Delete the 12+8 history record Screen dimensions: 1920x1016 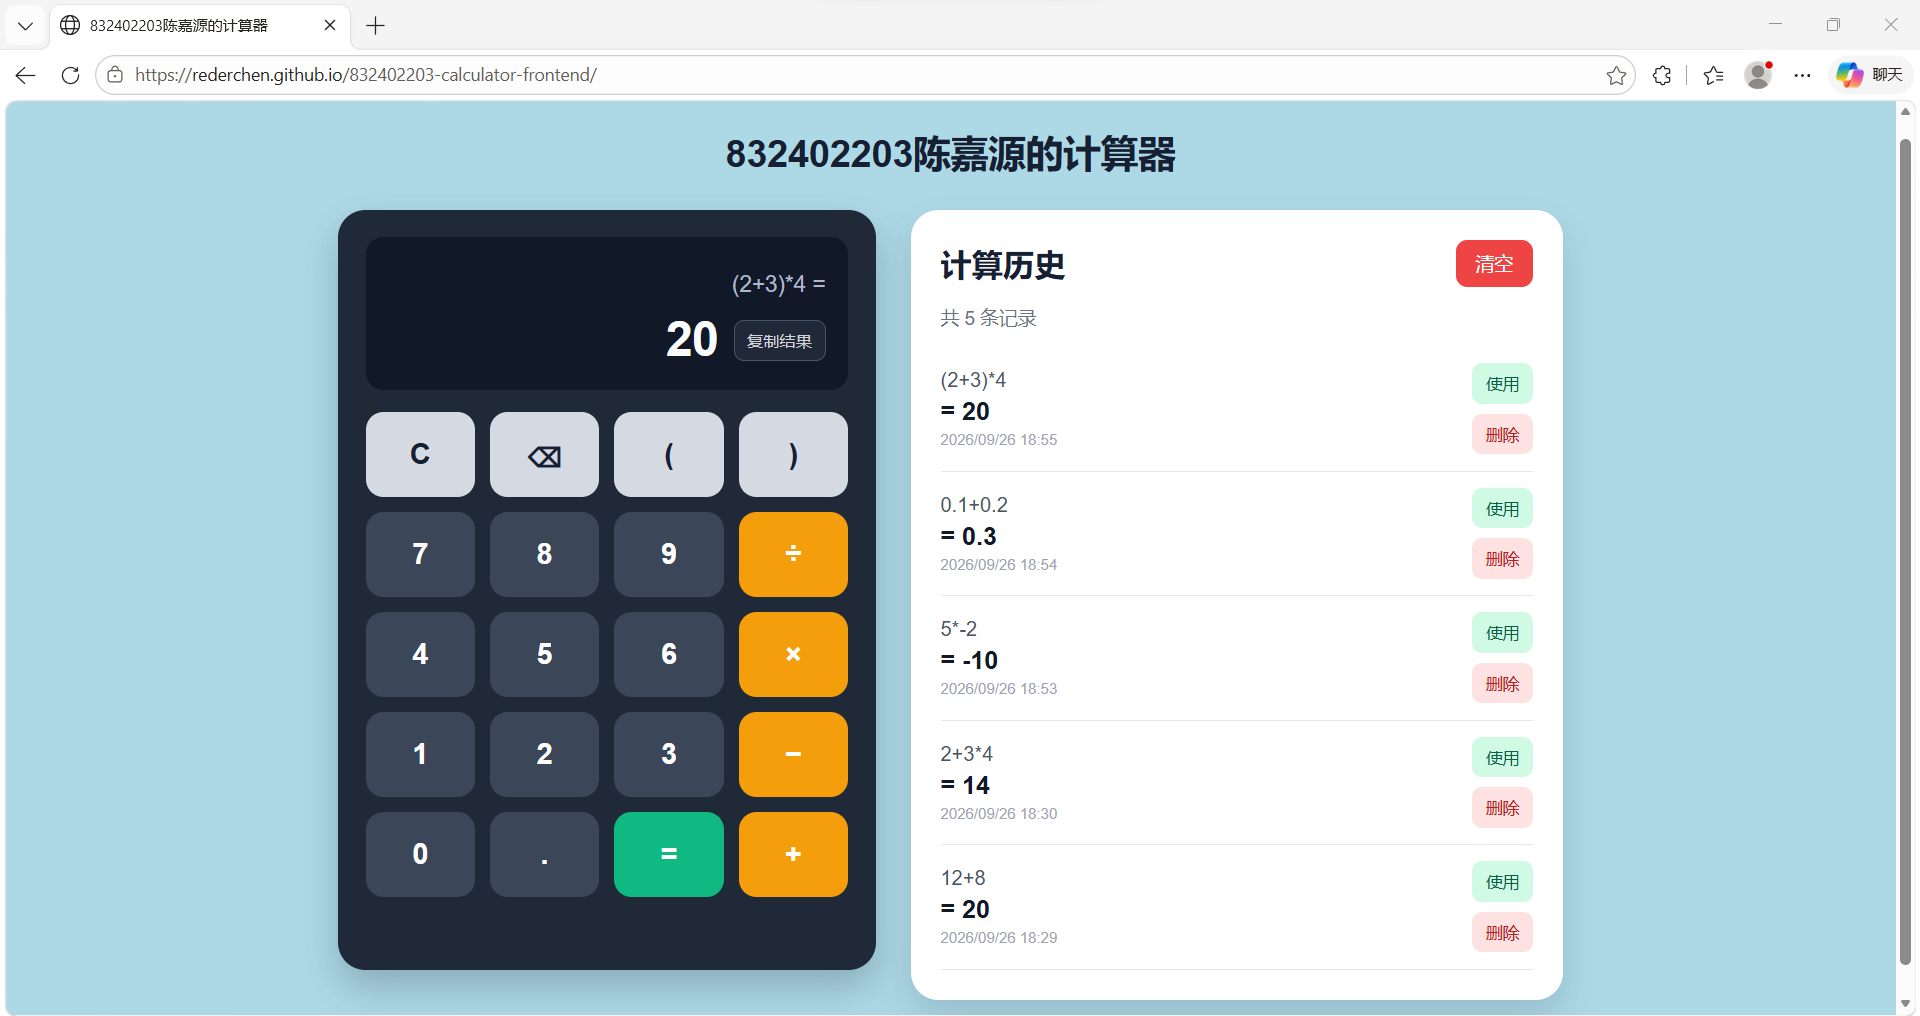pyautogui.click(x=1502, y=933)
